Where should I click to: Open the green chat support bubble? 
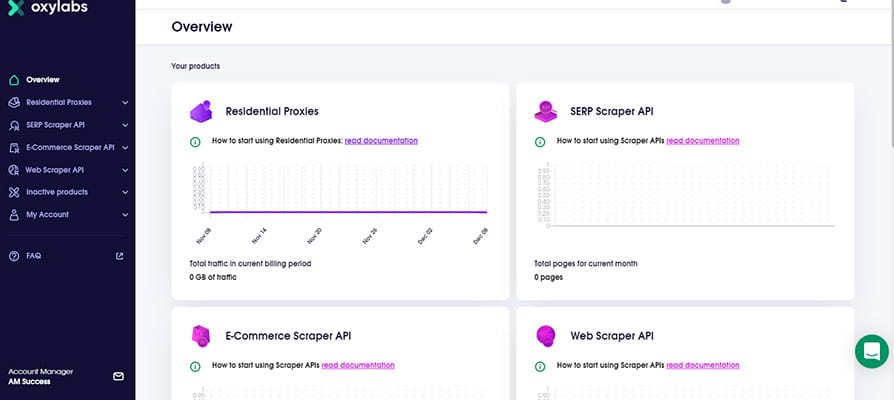(x=871, y=352)
